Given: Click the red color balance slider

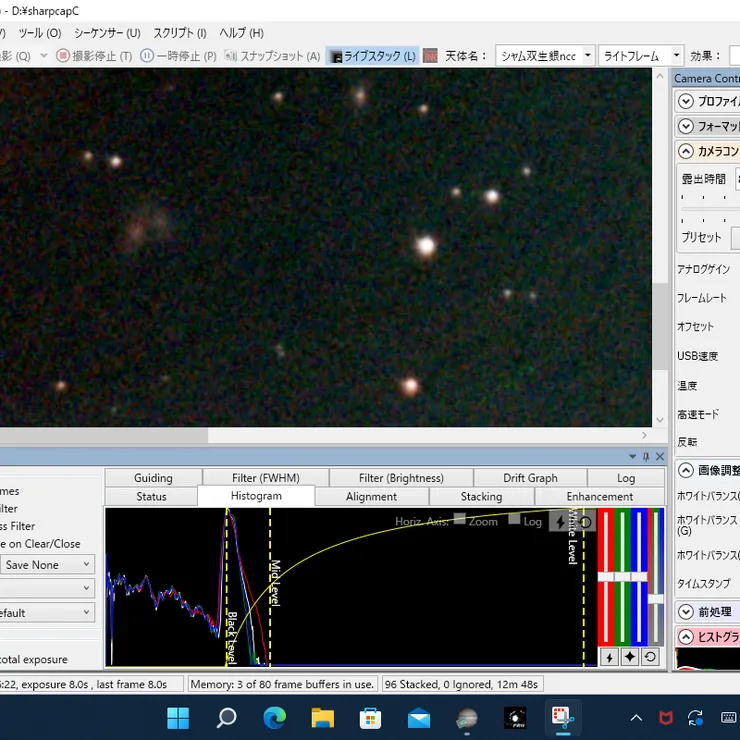Looking at the screenshot, I should coord(605,576).
